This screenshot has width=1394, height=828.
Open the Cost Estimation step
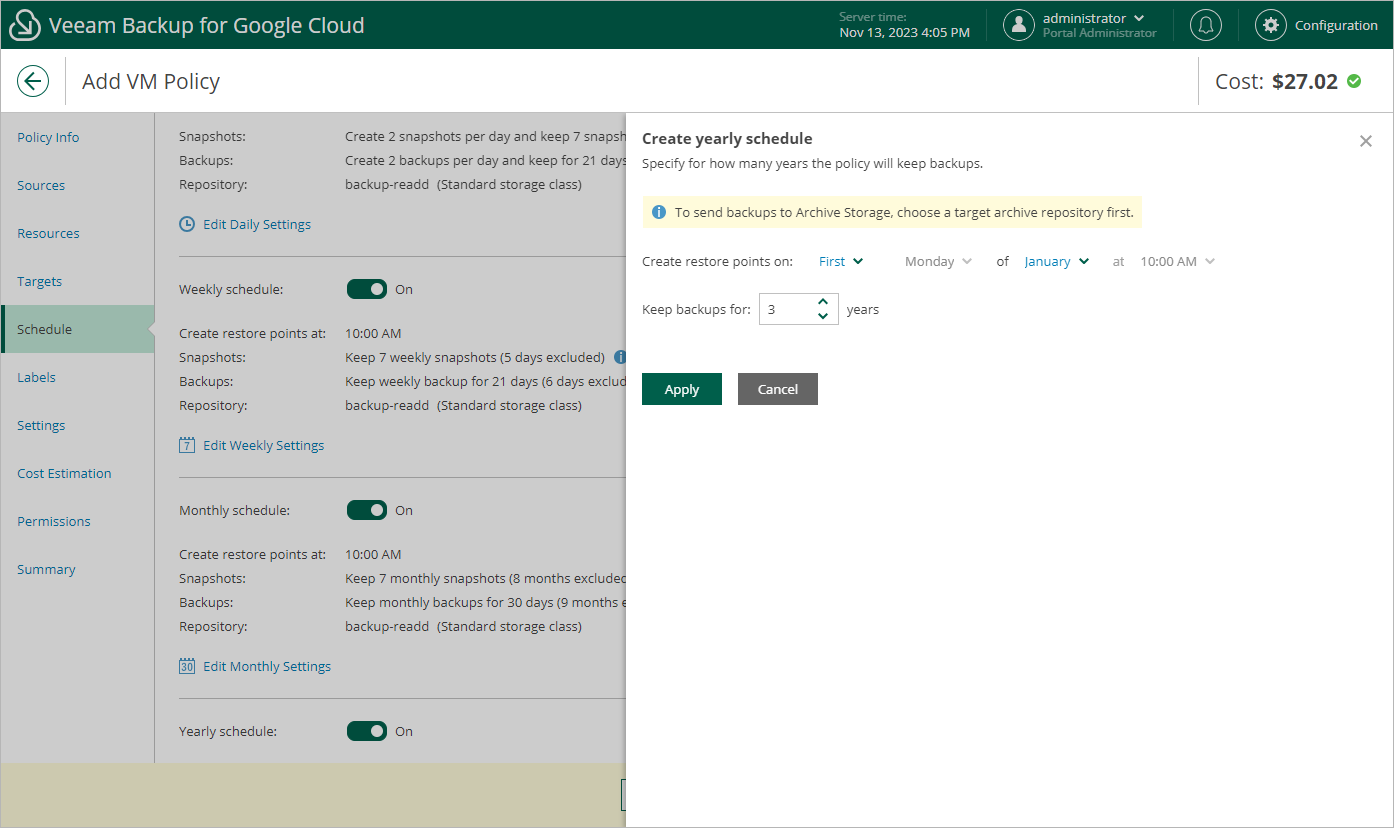coord(64,473)
